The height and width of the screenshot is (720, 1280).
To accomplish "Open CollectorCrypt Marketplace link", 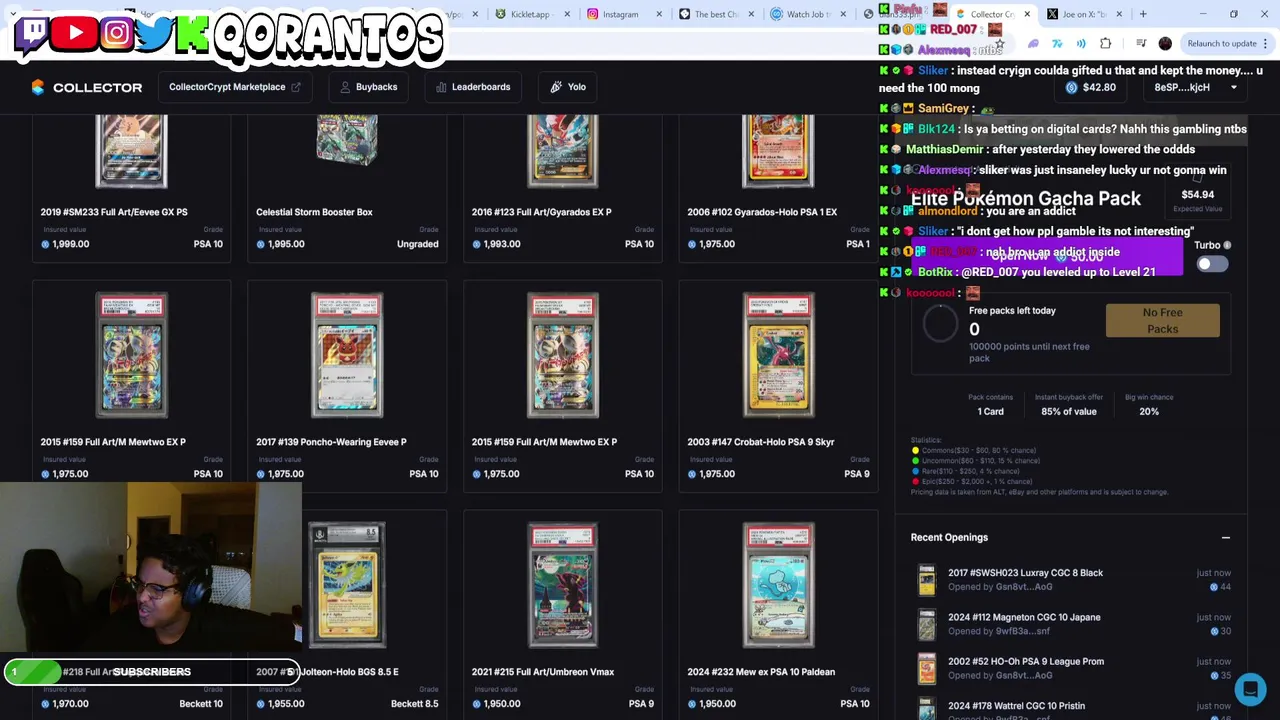I will 235,87.
